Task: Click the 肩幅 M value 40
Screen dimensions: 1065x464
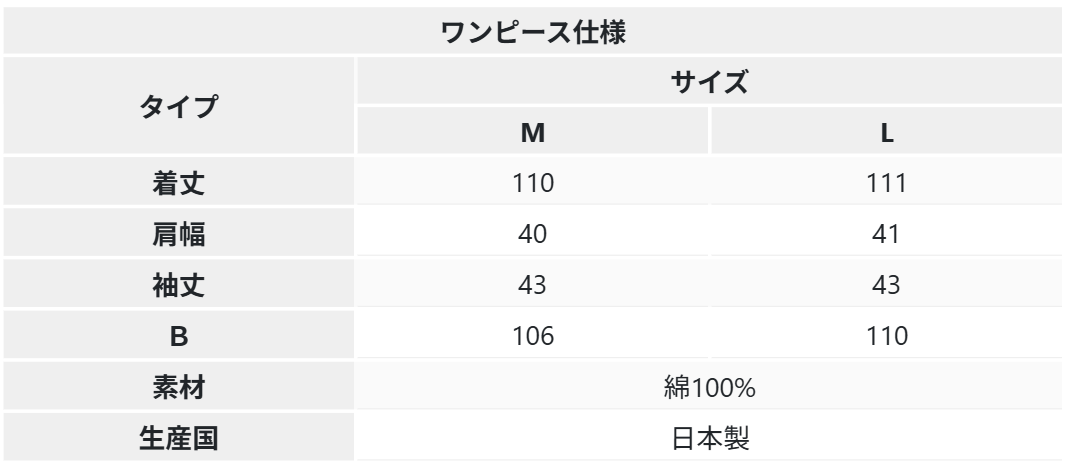Action: tap(532, 234)
